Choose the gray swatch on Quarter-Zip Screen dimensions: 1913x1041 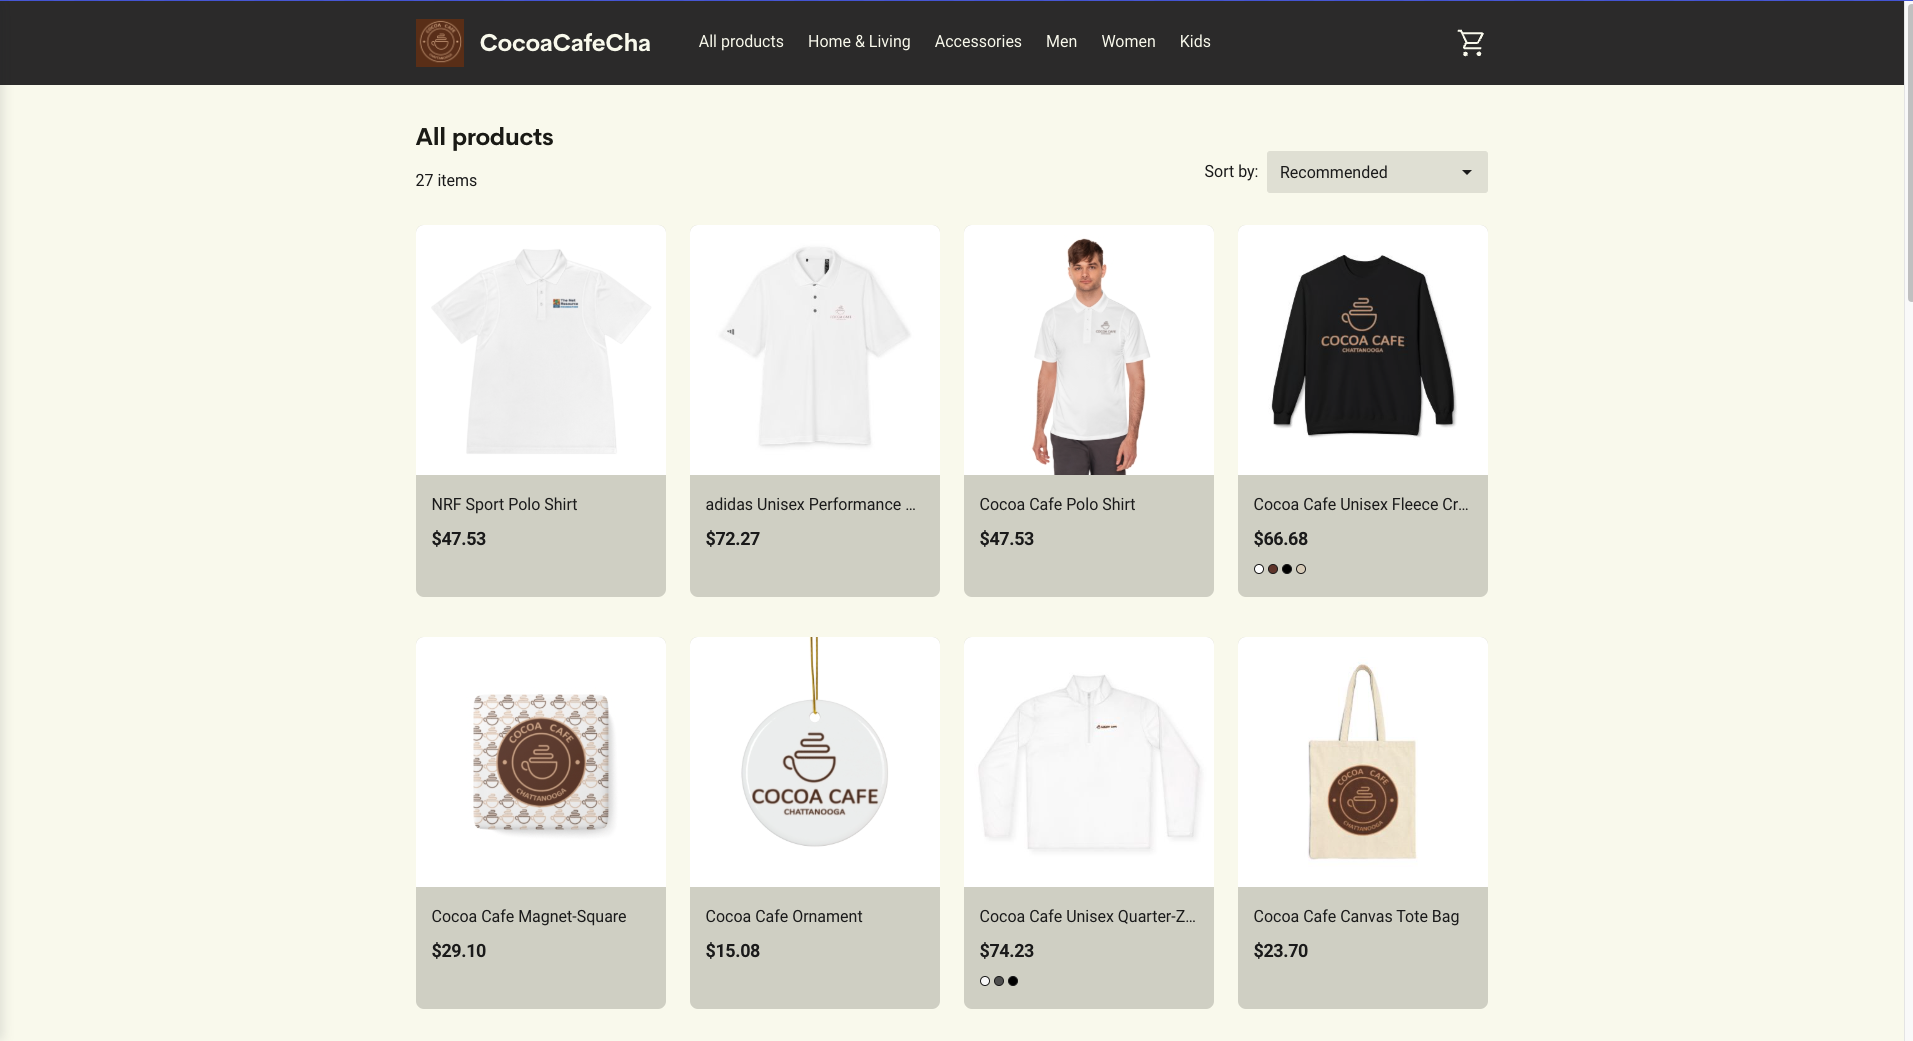coord(999,981)
